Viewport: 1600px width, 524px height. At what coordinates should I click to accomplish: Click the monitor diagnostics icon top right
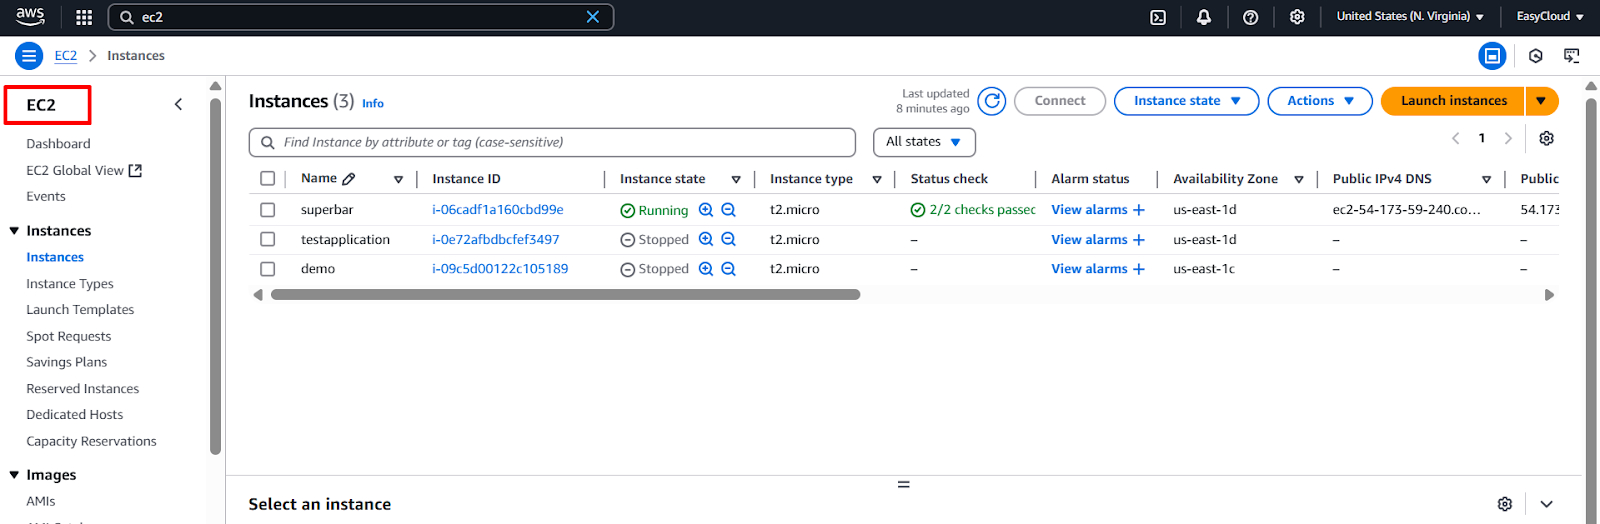coord(1572,56)
